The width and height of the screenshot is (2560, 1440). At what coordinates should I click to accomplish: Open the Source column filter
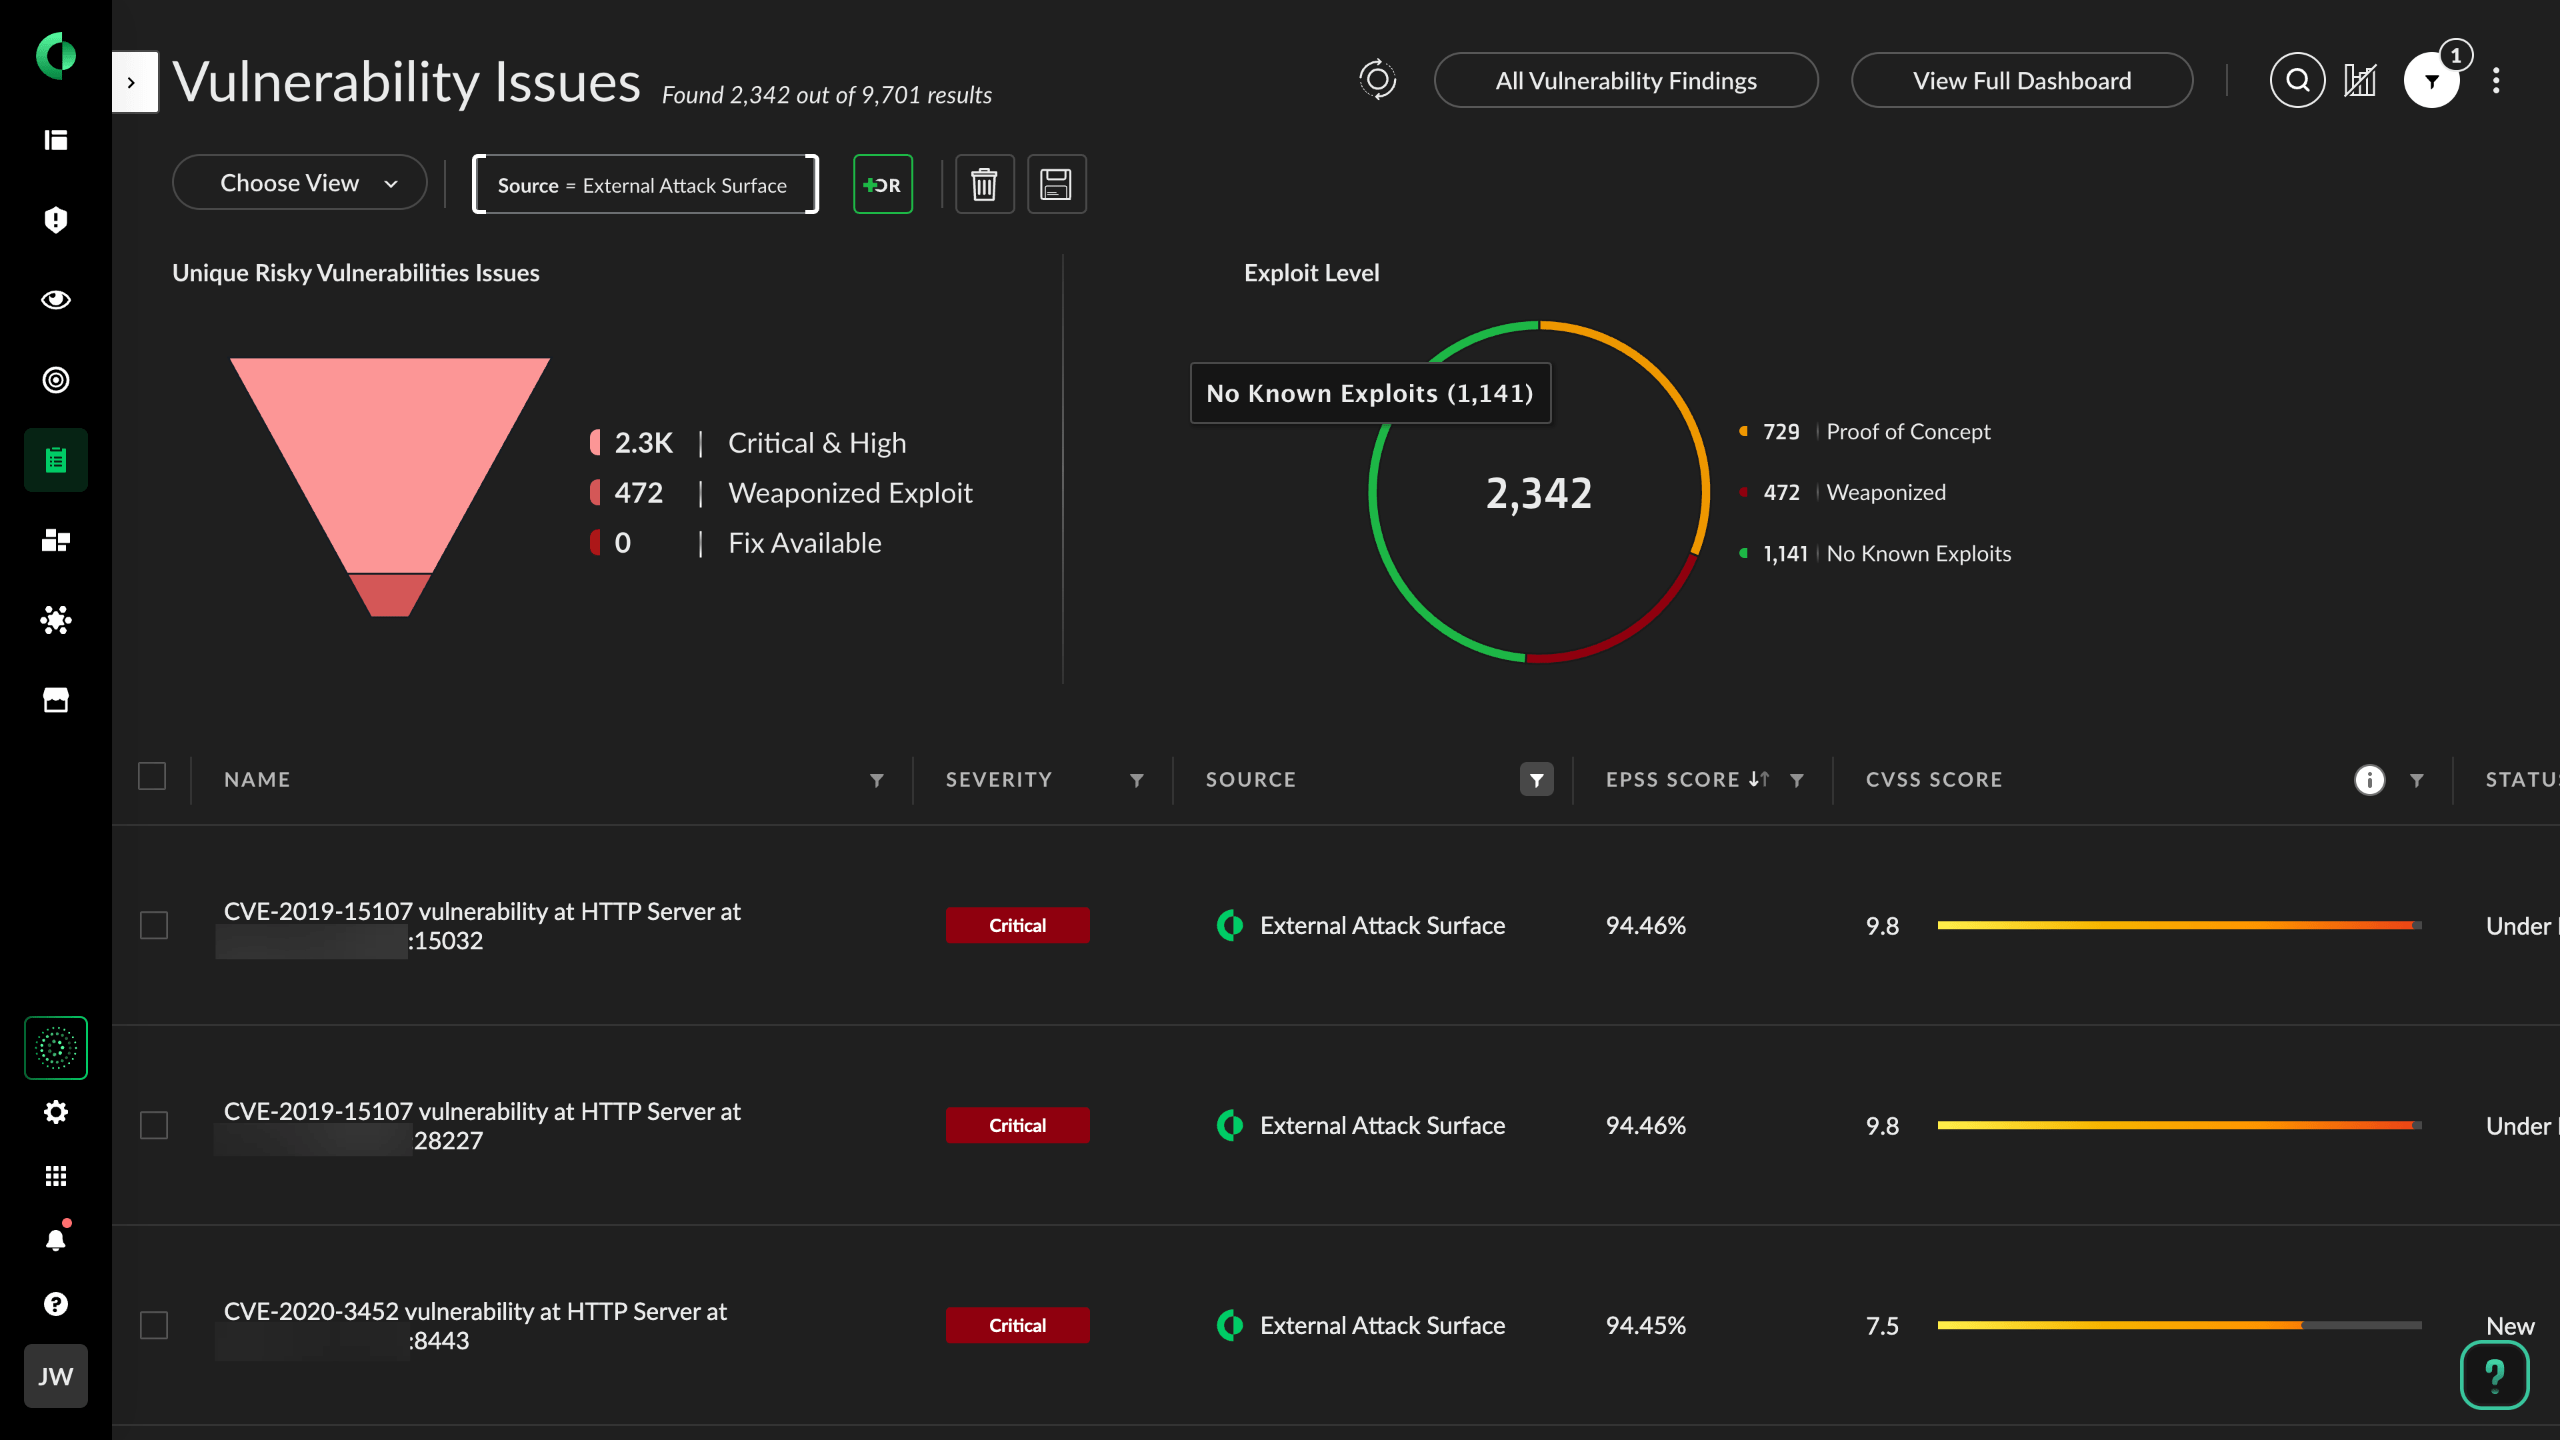1536,779
